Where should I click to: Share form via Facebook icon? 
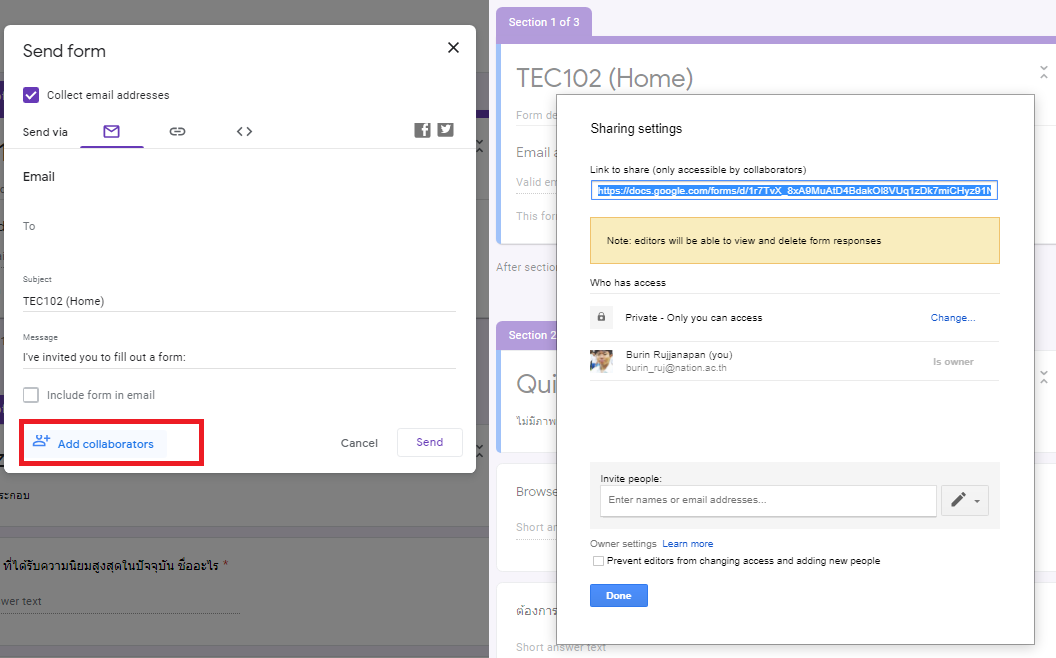point(423,130)
